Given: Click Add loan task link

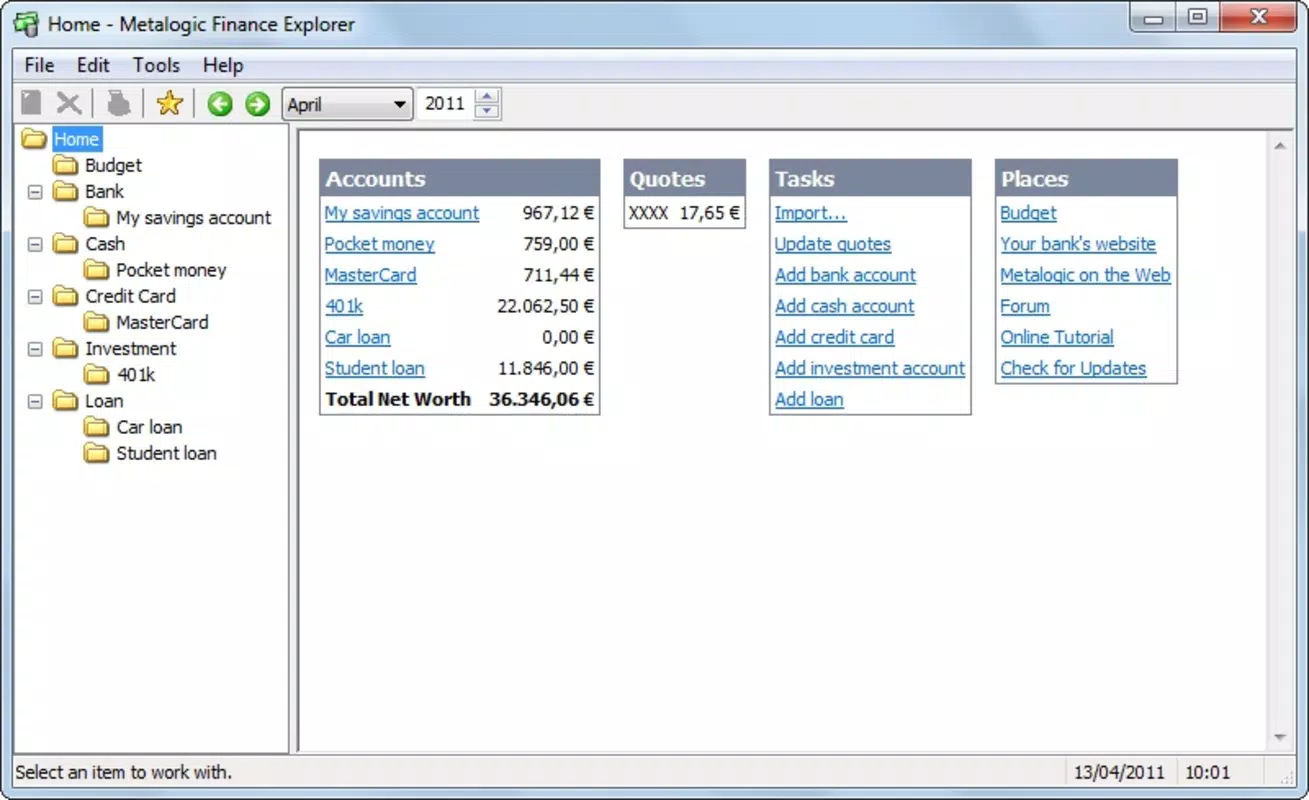Looking at the screenshot, I should 809,399.
